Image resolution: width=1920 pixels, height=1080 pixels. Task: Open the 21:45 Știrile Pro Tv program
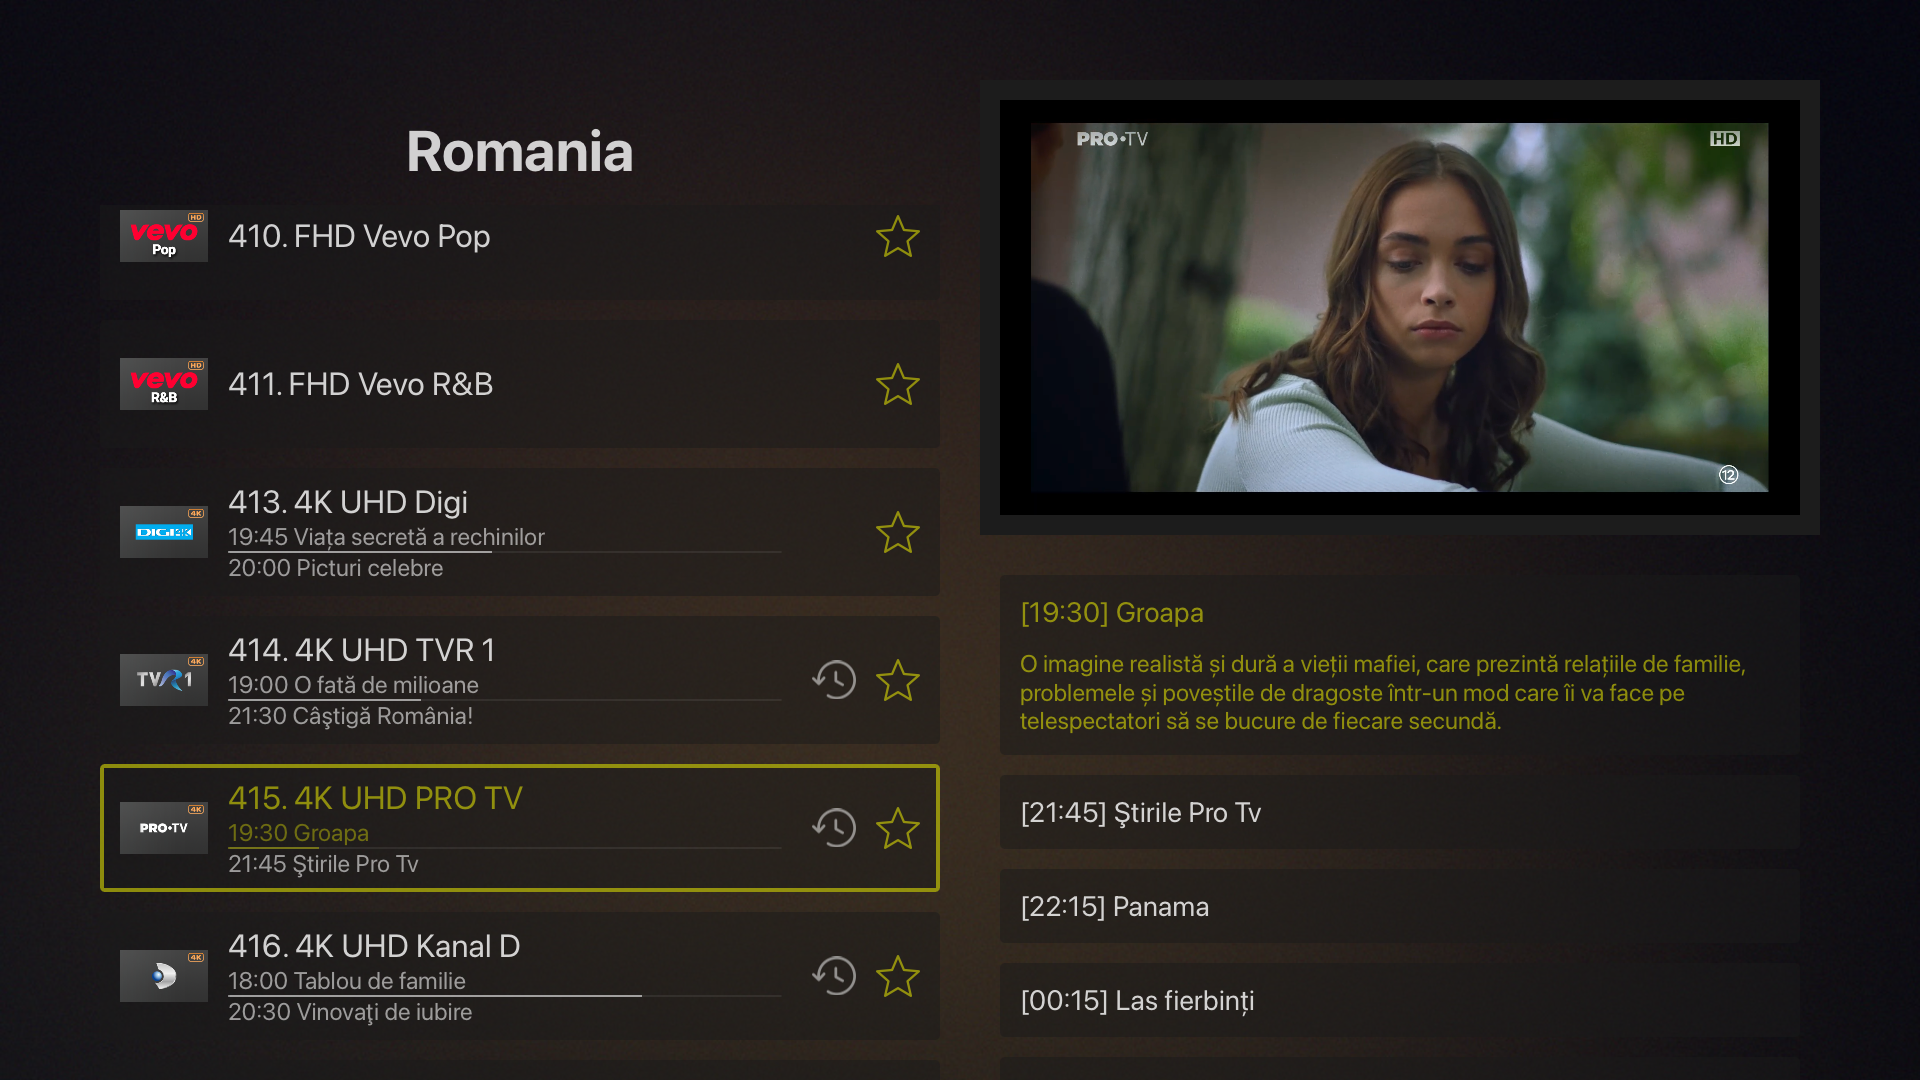tap(1400, 812)
